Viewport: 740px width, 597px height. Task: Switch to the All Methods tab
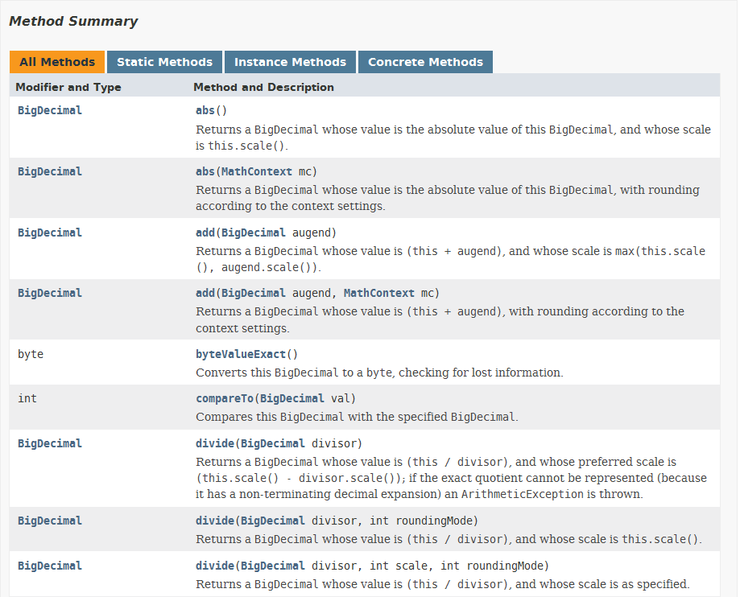[x=57, y=62]
